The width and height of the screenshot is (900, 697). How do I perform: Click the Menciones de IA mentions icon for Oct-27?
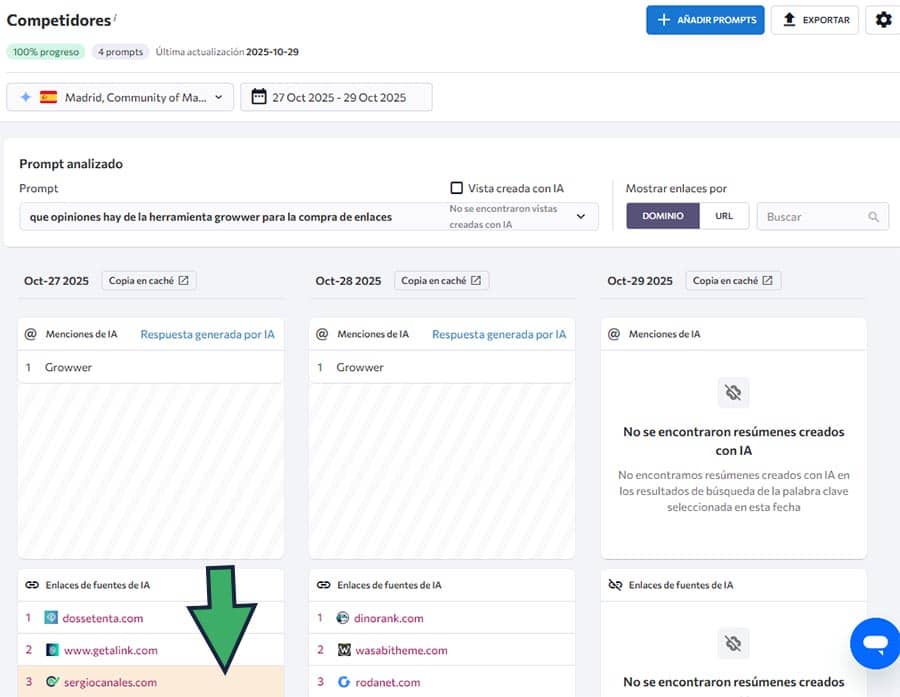pos(31,334)
